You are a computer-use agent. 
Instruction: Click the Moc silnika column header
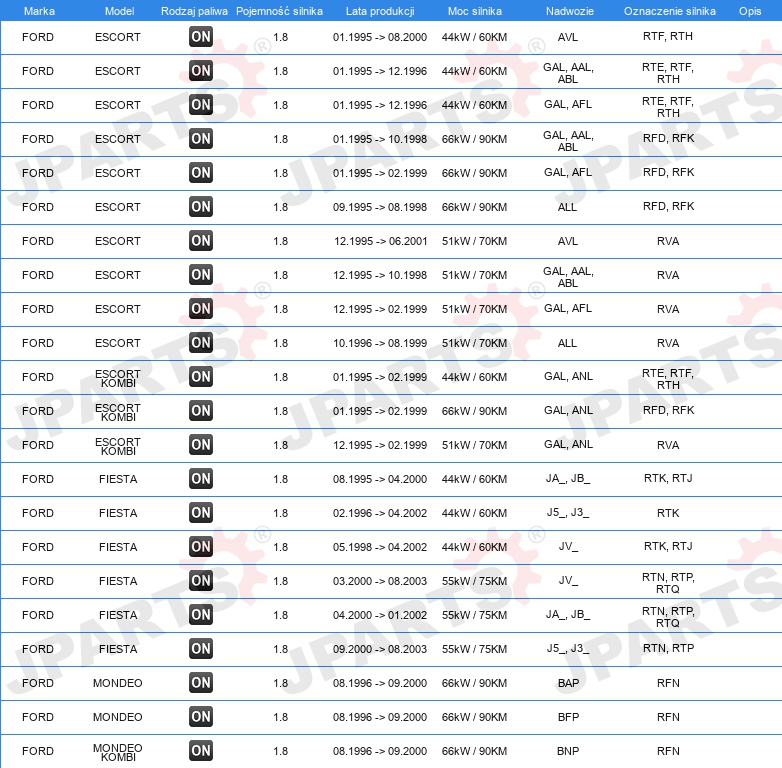point(475,11)
